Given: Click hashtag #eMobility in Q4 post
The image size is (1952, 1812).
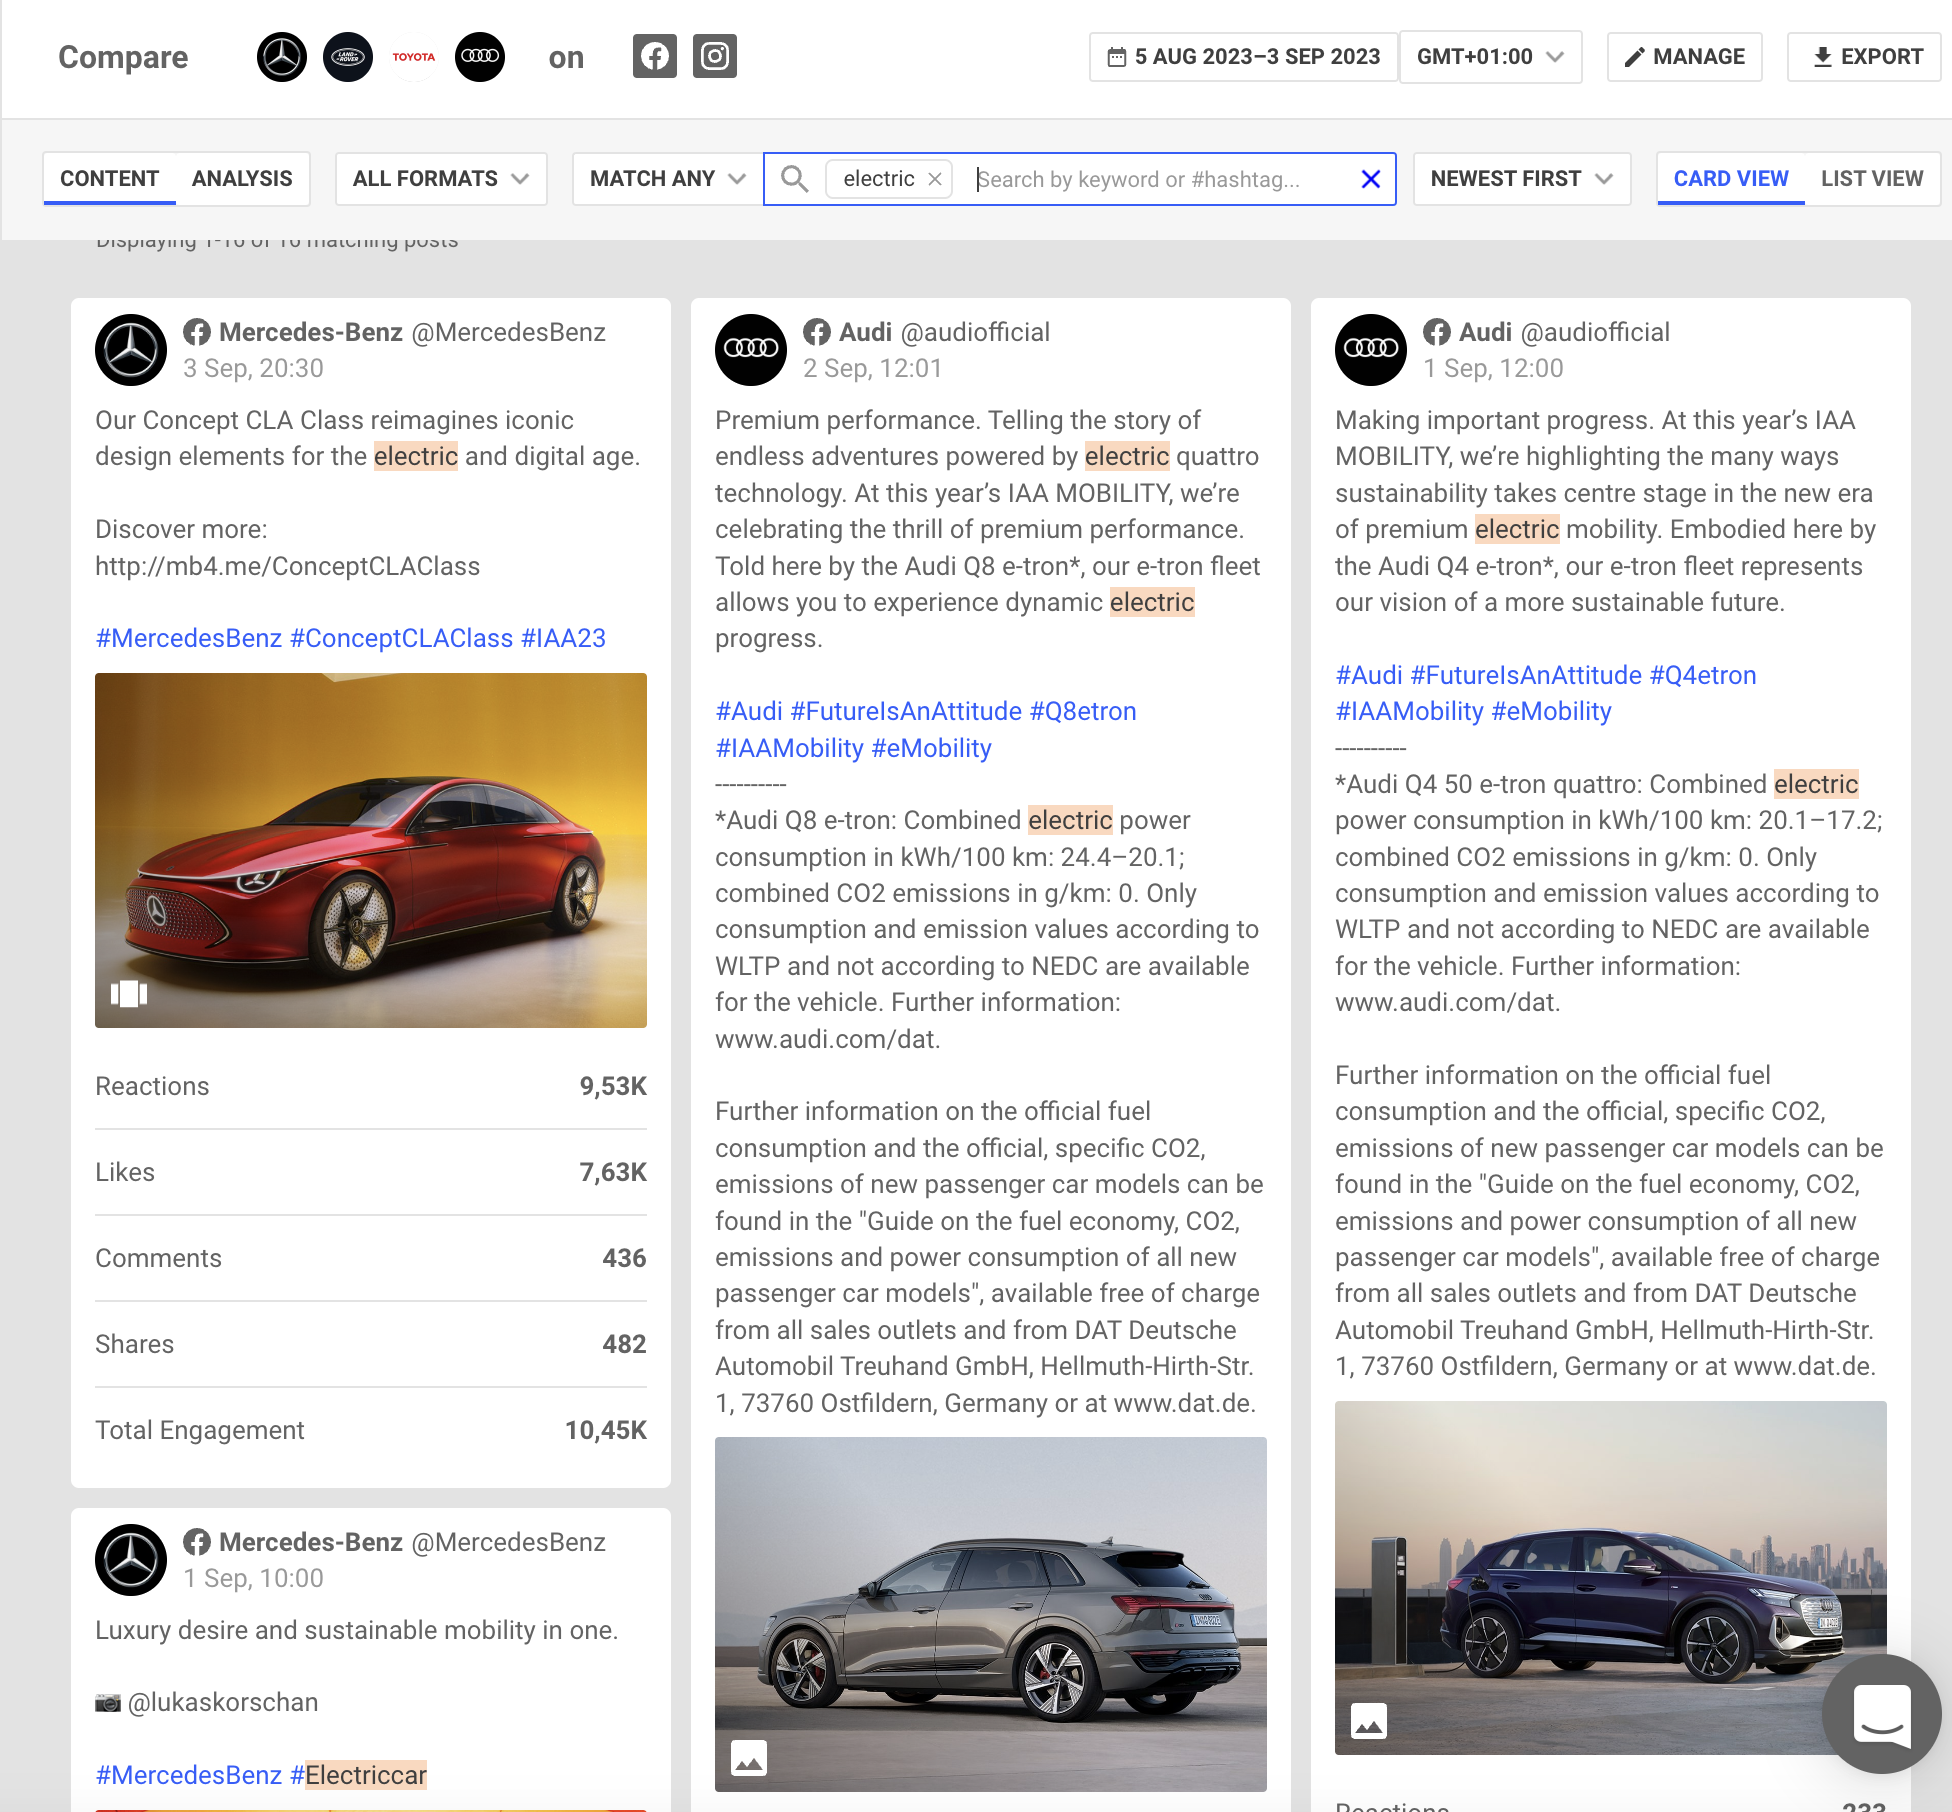Looking at the screenshot, I should (x=1551, y=711).
